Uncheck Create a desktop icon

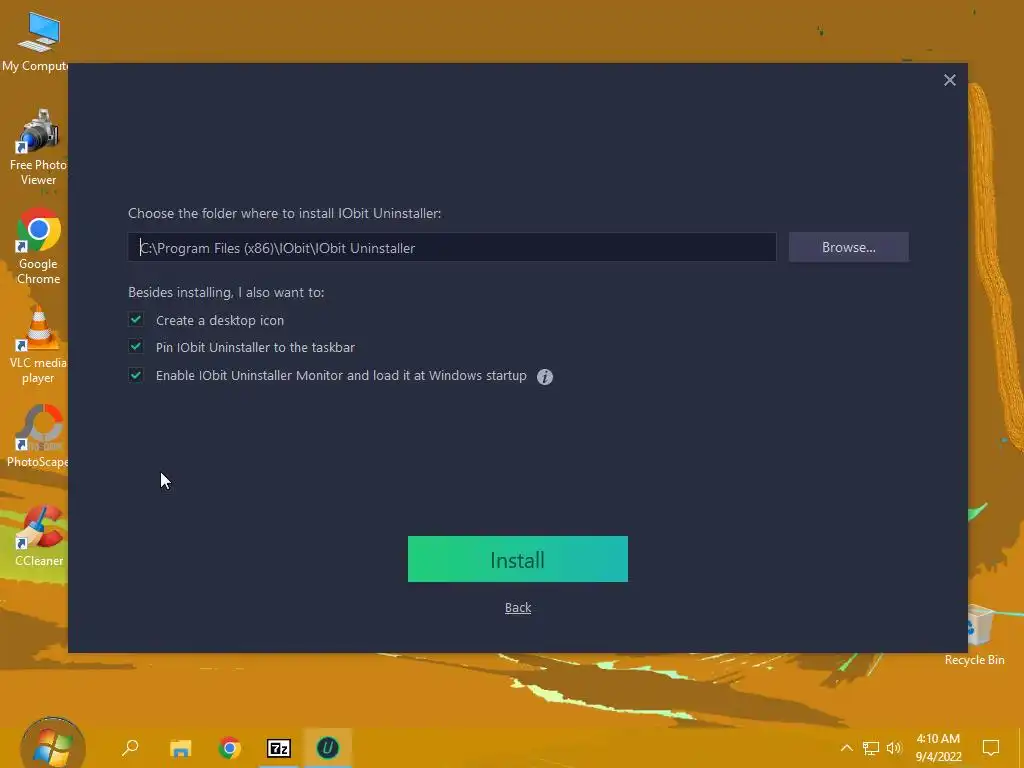[x=136, y=319]
